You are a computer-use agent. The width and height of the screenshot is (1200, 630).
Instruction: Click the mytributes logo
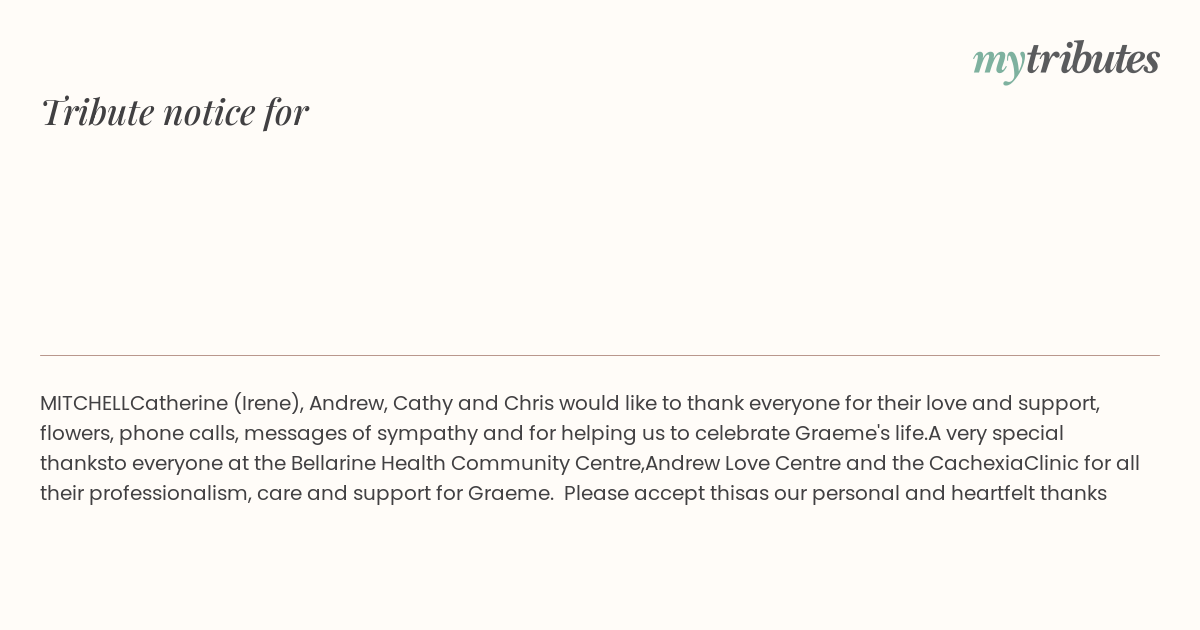coord(1066,60)
